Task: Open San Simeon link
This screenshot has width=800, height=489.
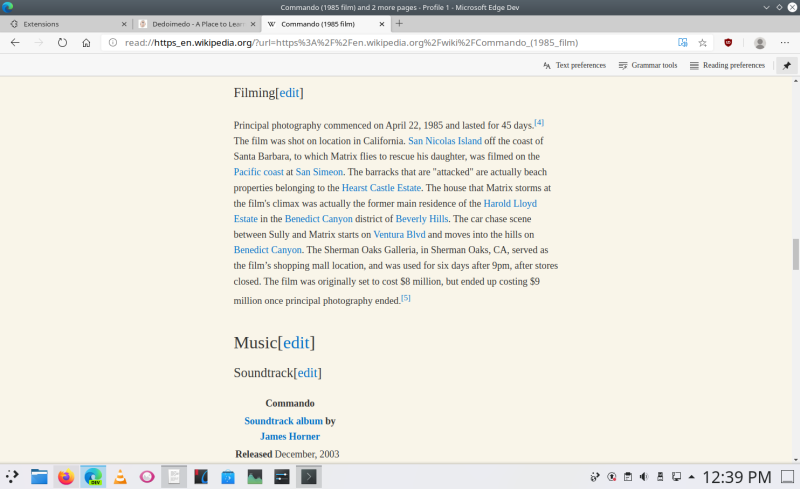Action: 319,172
